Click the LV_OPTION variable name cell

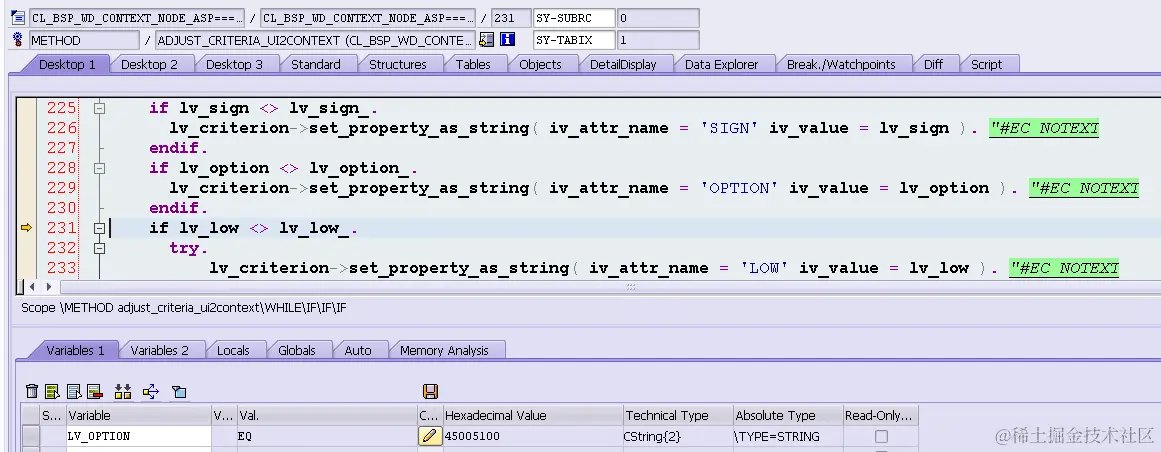pyautogui.click(x=138, y=436)
